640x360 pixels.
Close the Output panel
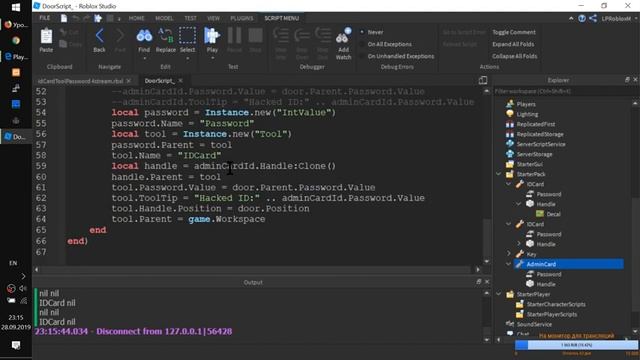tap(487, 282)
